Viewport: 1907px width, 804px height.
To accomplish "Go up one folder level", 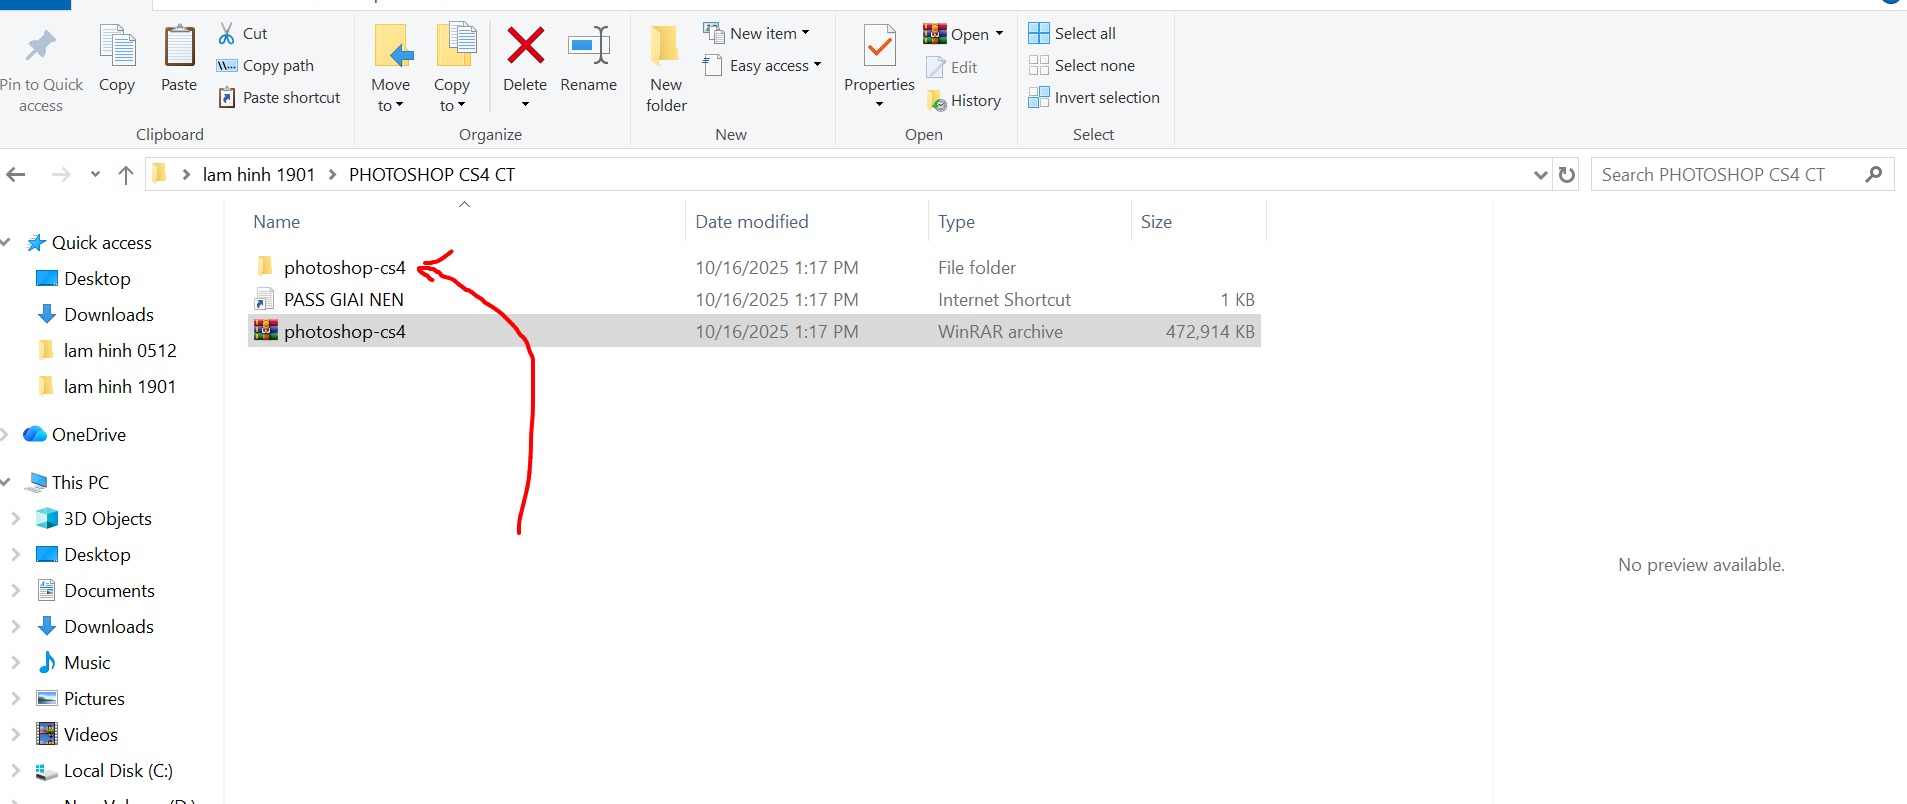I will tap(126, 175).
